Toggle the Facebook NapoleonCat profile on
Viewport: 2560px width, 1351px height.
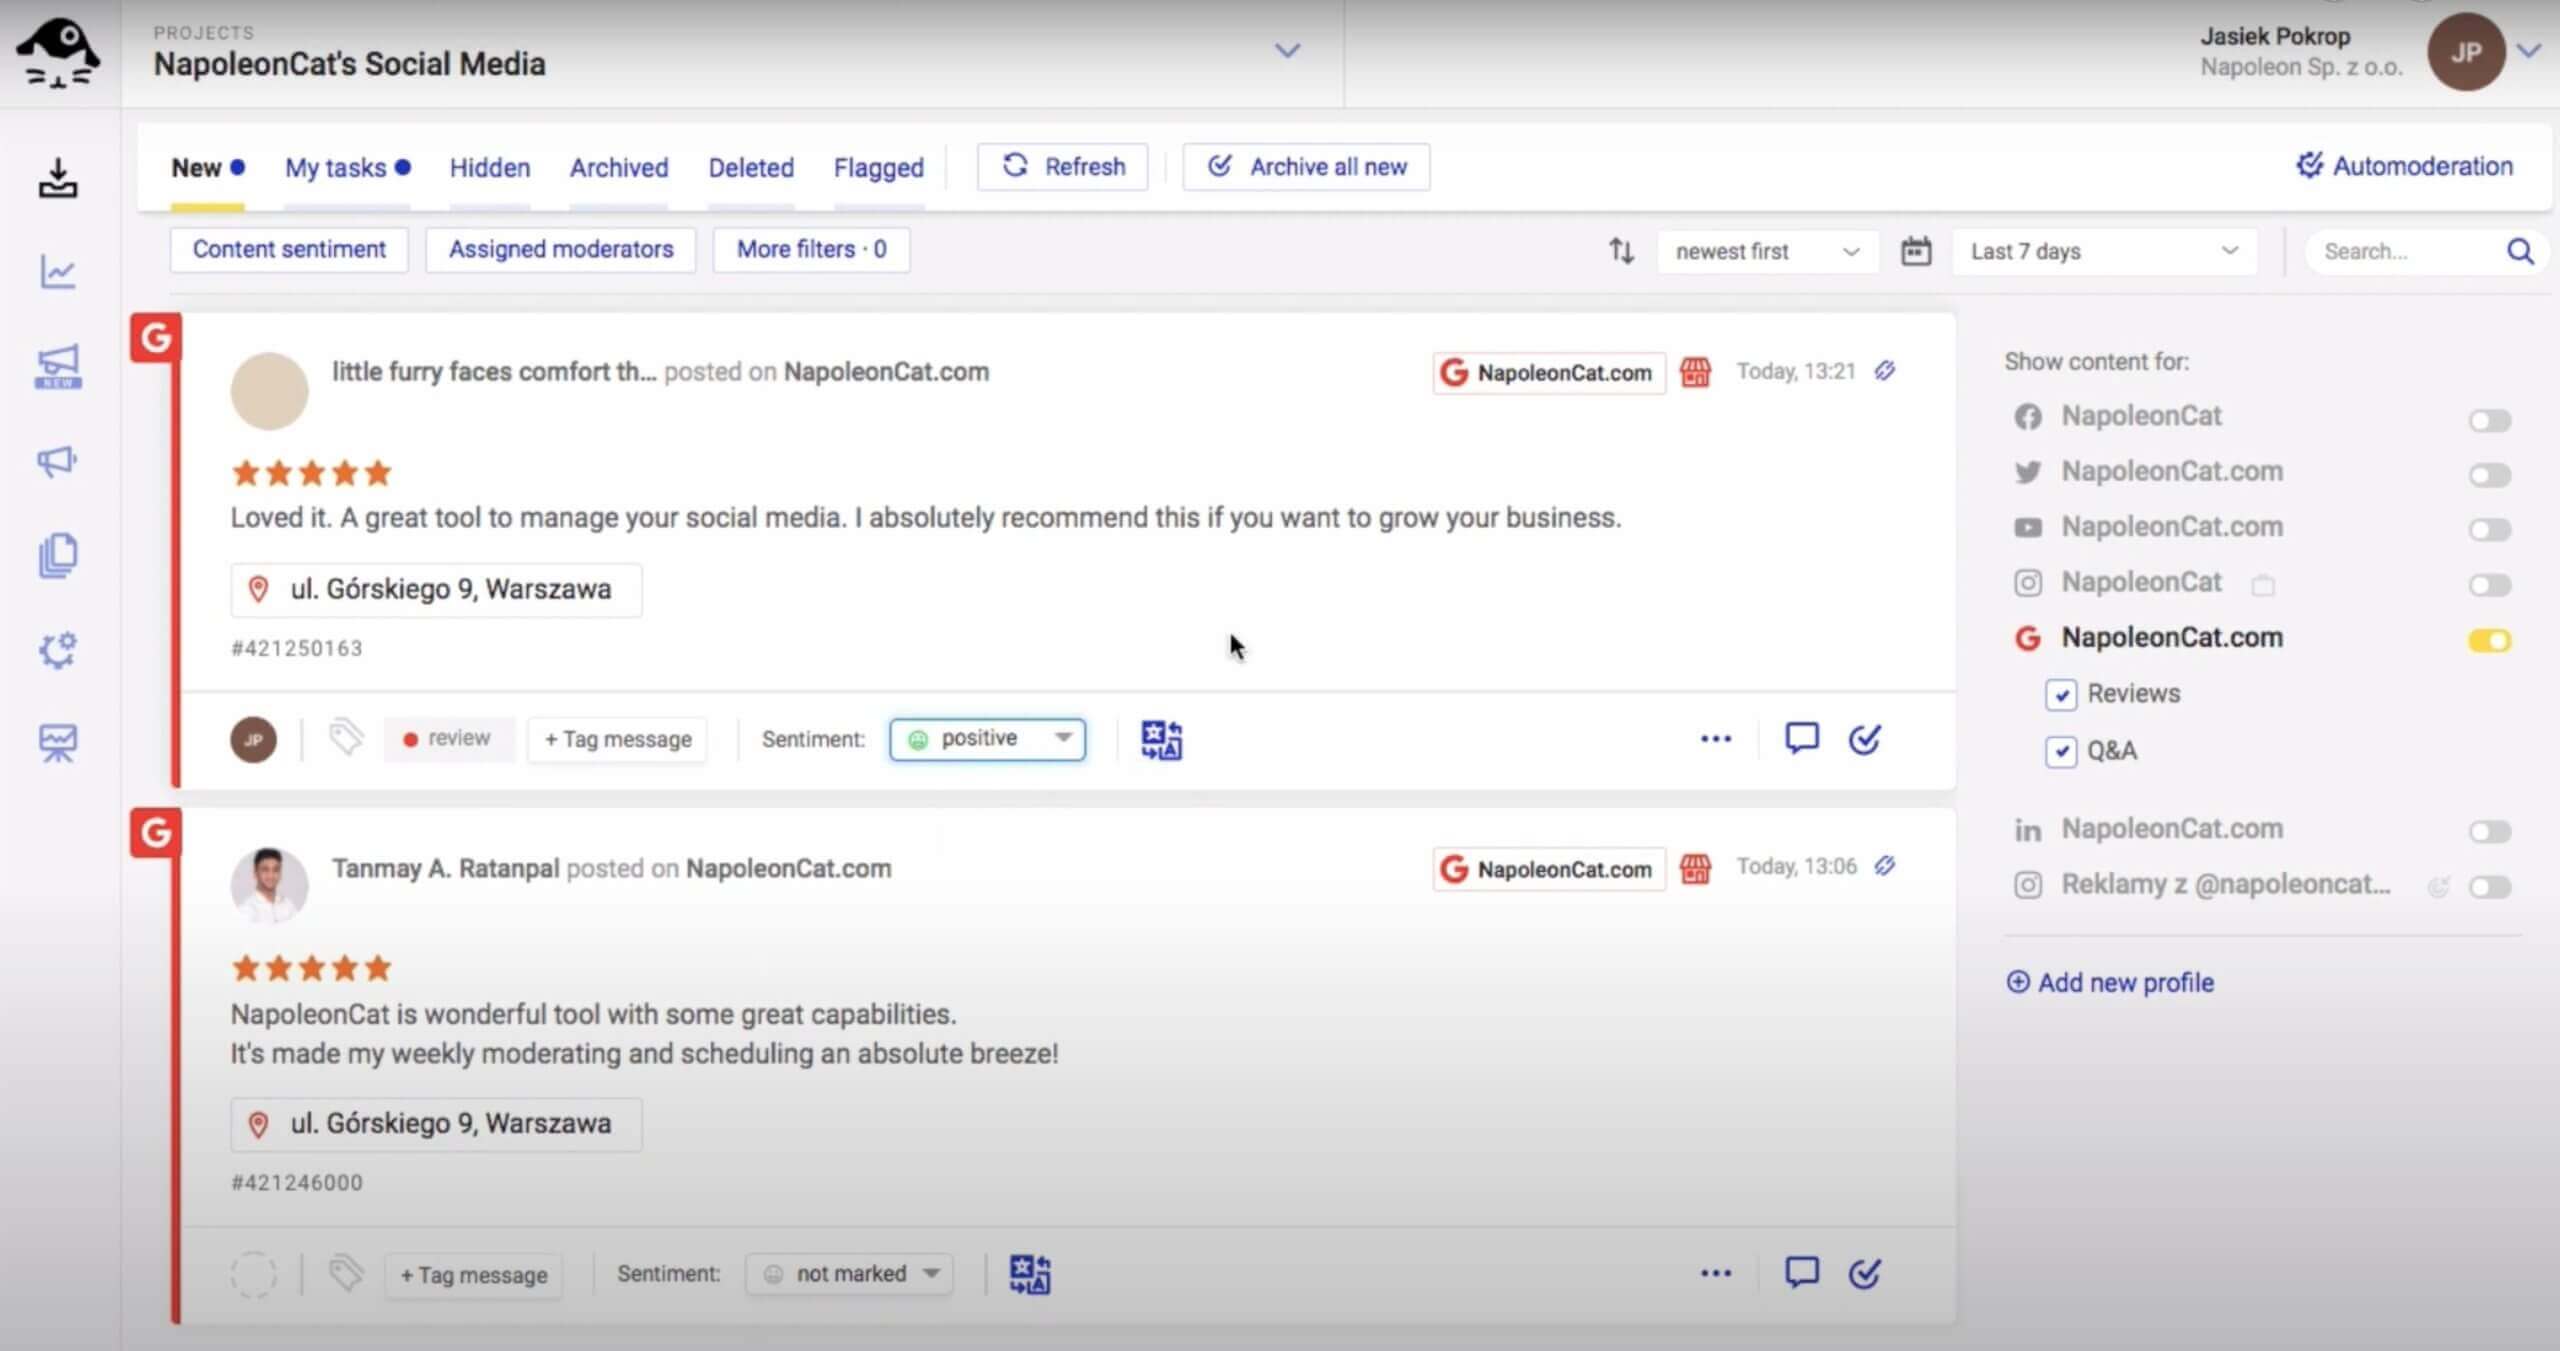click(x=2489, y=420)
